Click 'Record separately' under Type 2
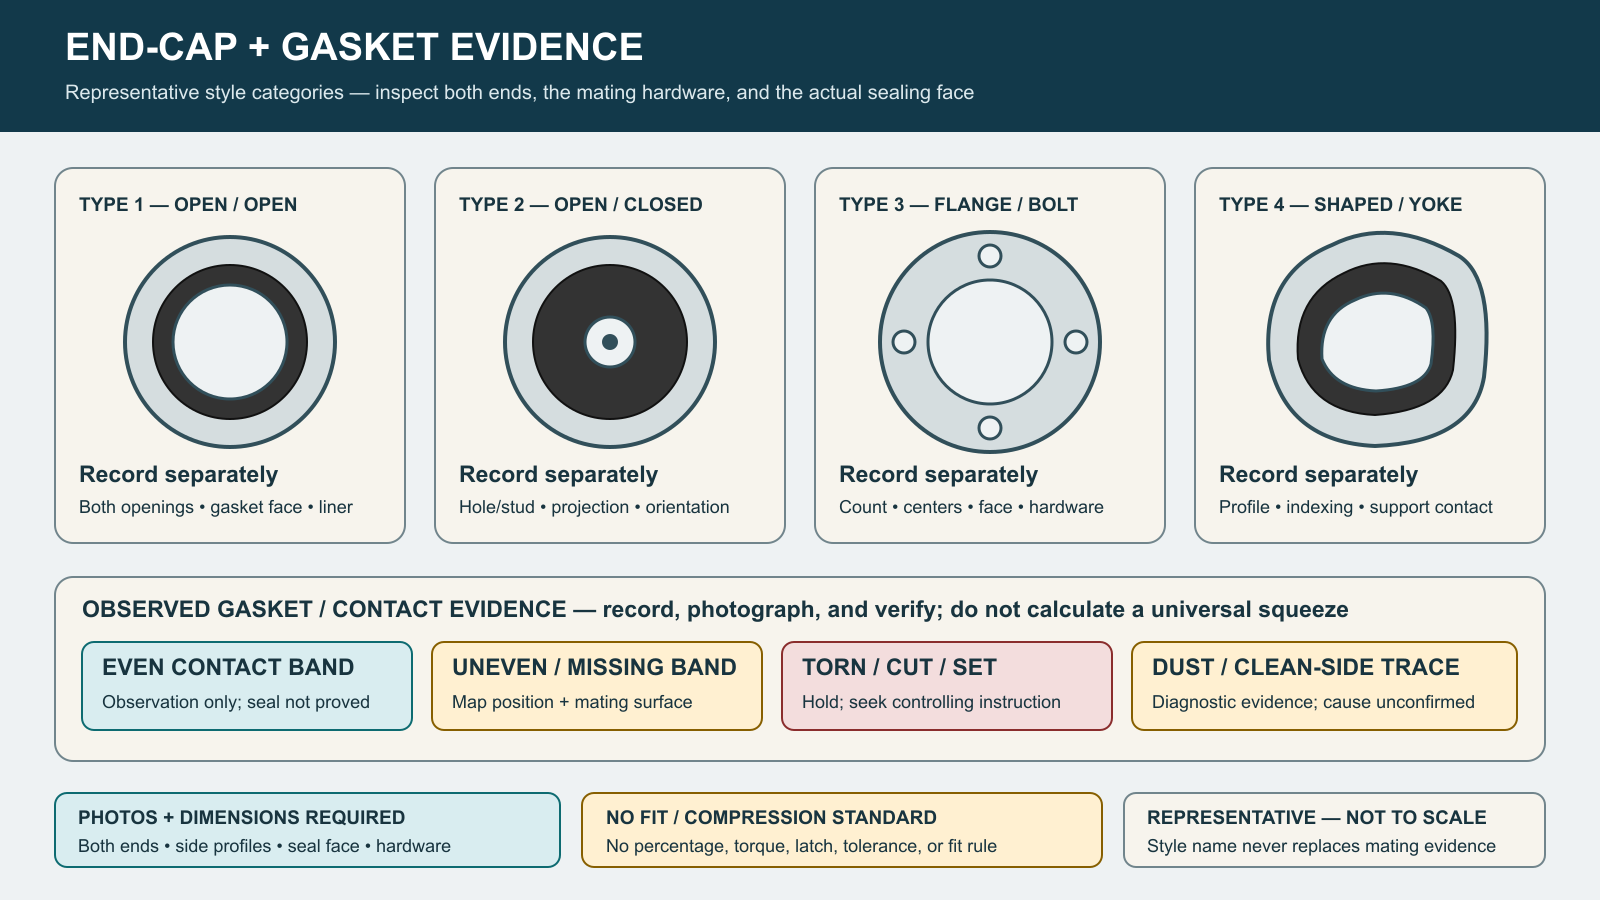Screen dimensions: 1600x900 558,474
